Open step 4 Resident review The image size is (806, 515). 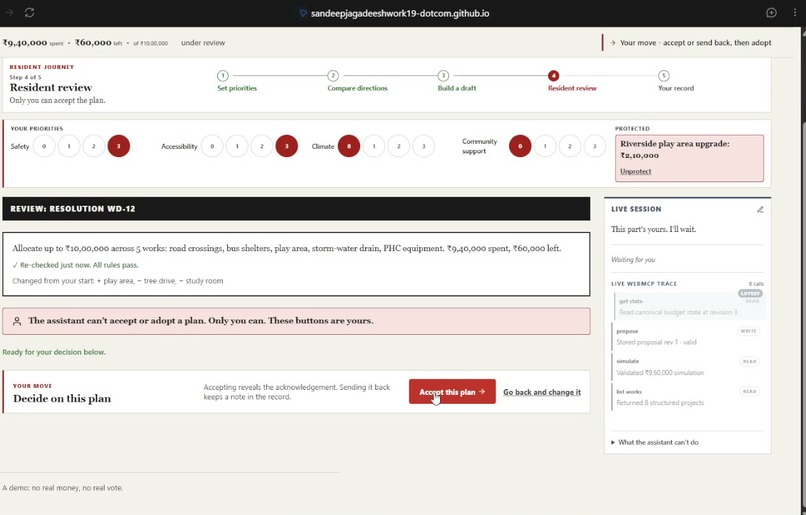coord(572,81)
